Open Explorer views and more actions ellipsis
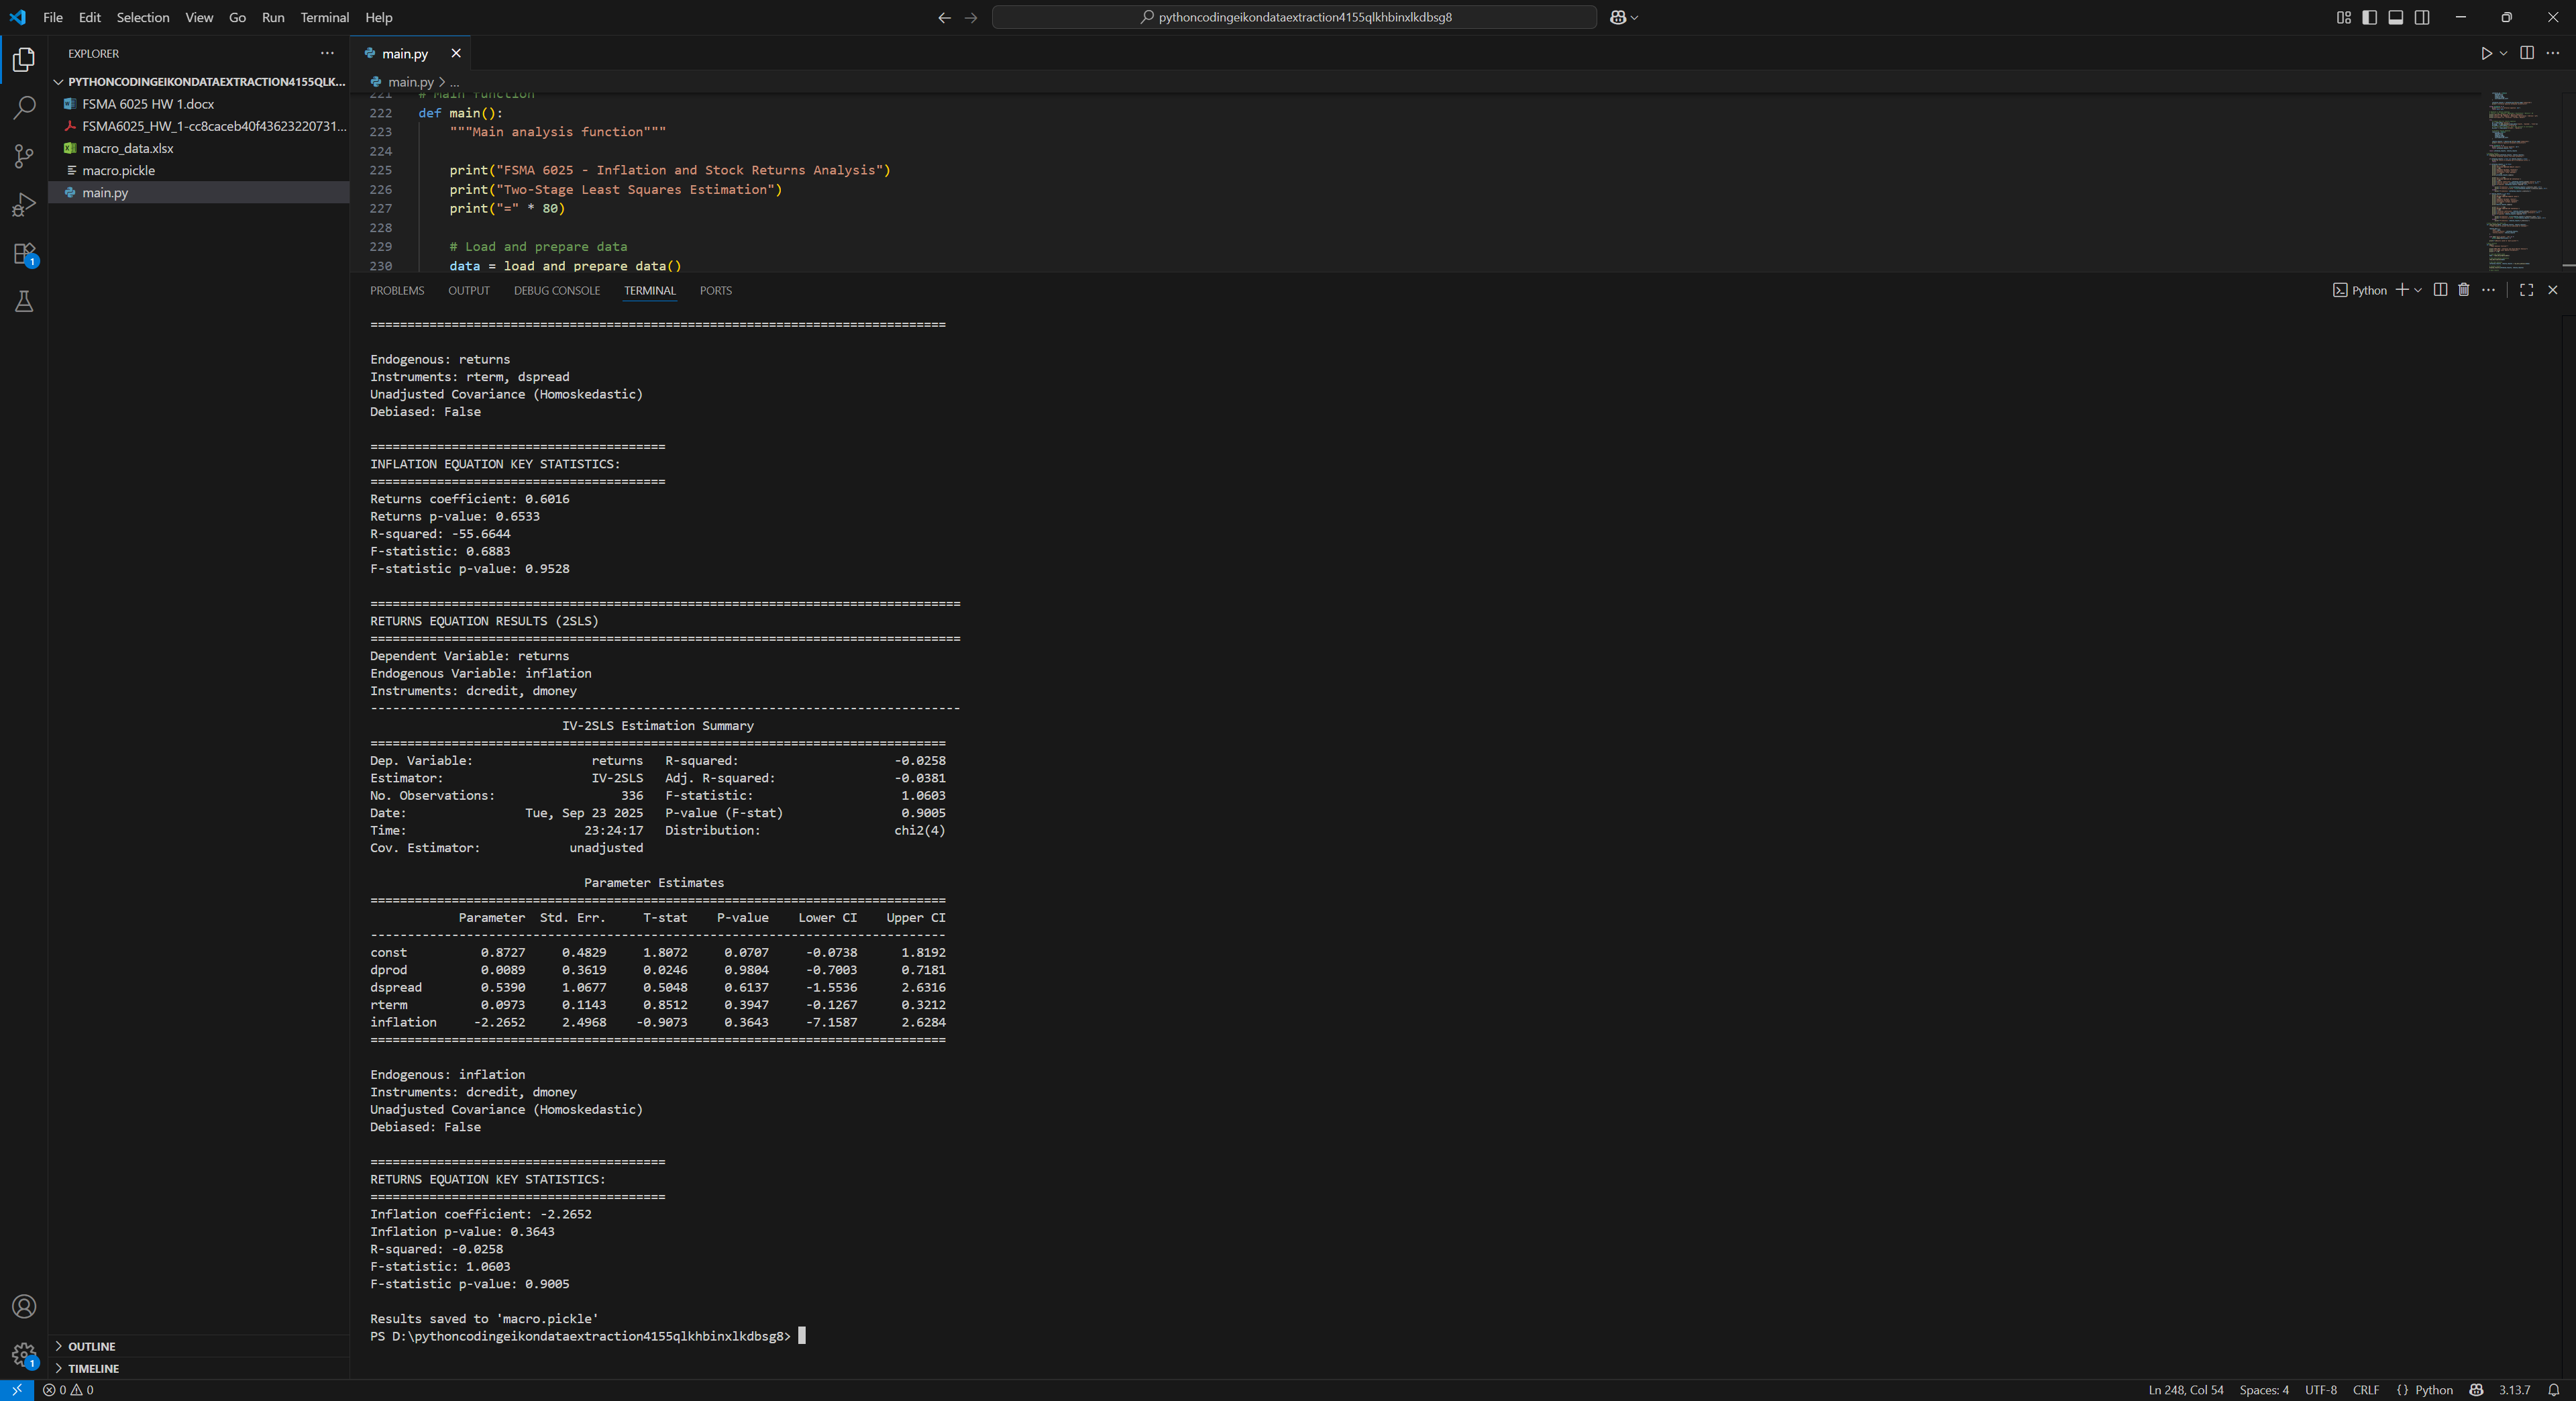The height and width of the screenshot is (1401, 2576). pos(327,53)
